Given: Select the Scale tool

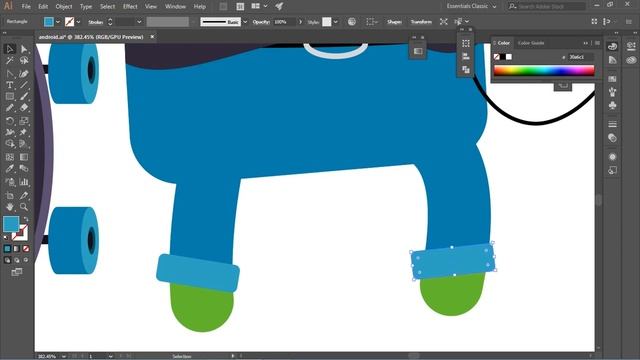Looking at the screenshot, I should coord(24,121).
